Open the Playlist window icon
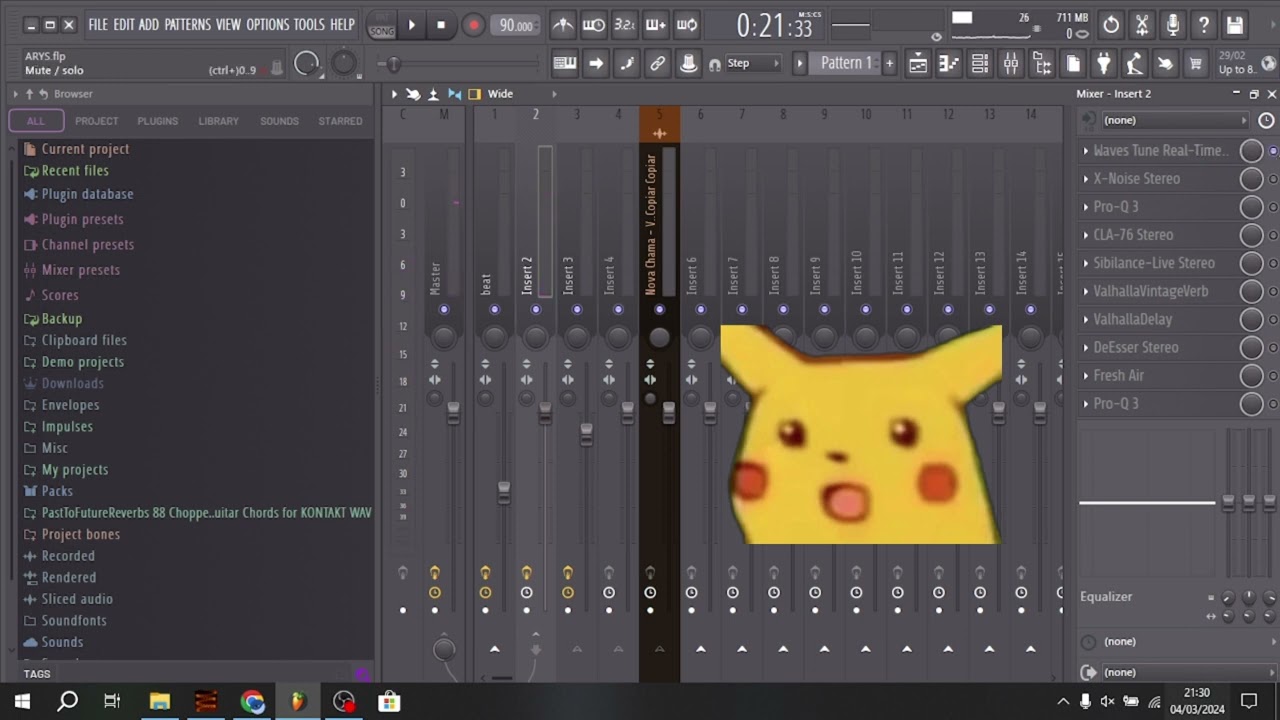This screenshot has height=720, width=1280. 918,64
